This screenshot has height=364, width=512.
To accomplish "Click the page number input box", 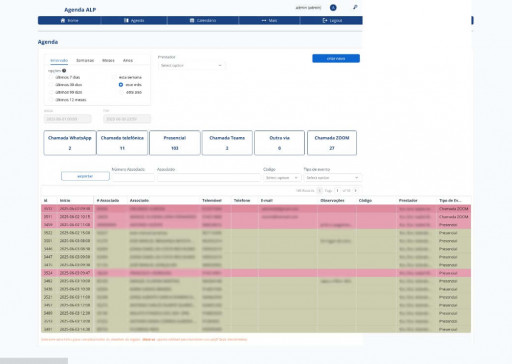I will [337, 191].
